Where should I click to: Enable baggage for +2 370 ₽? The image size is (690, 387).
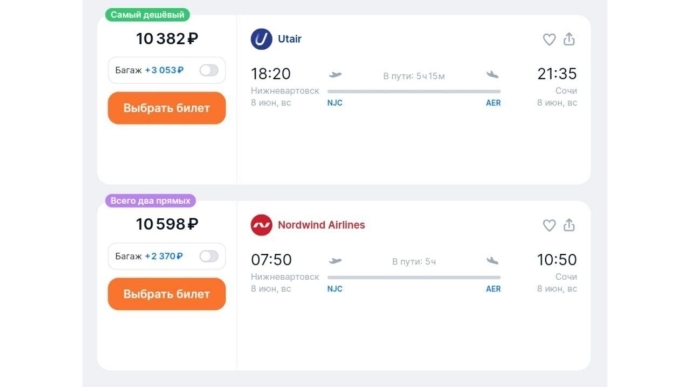[209, 256]
